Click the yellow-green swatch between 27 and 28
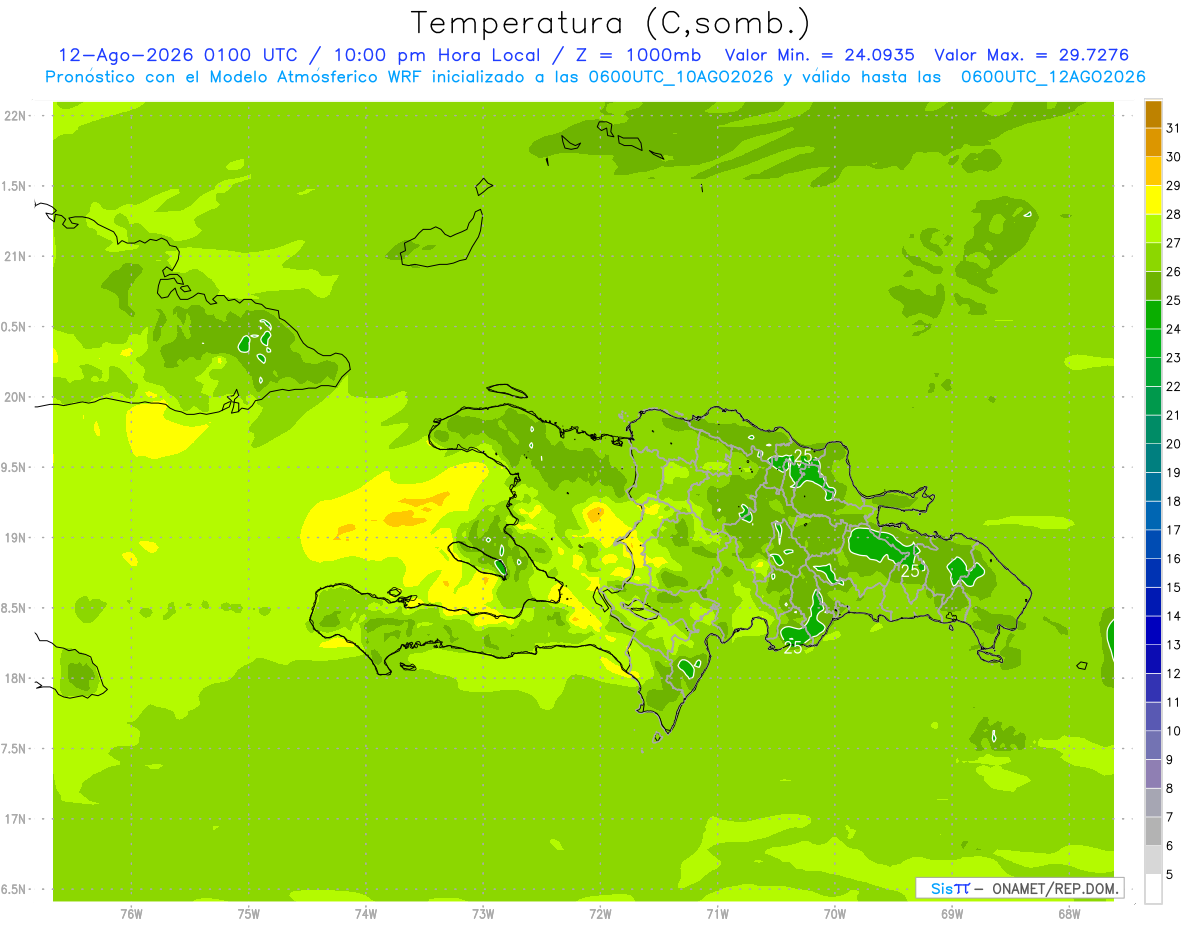This screenshot has width=1200, height=927. tap(1153, 229)
